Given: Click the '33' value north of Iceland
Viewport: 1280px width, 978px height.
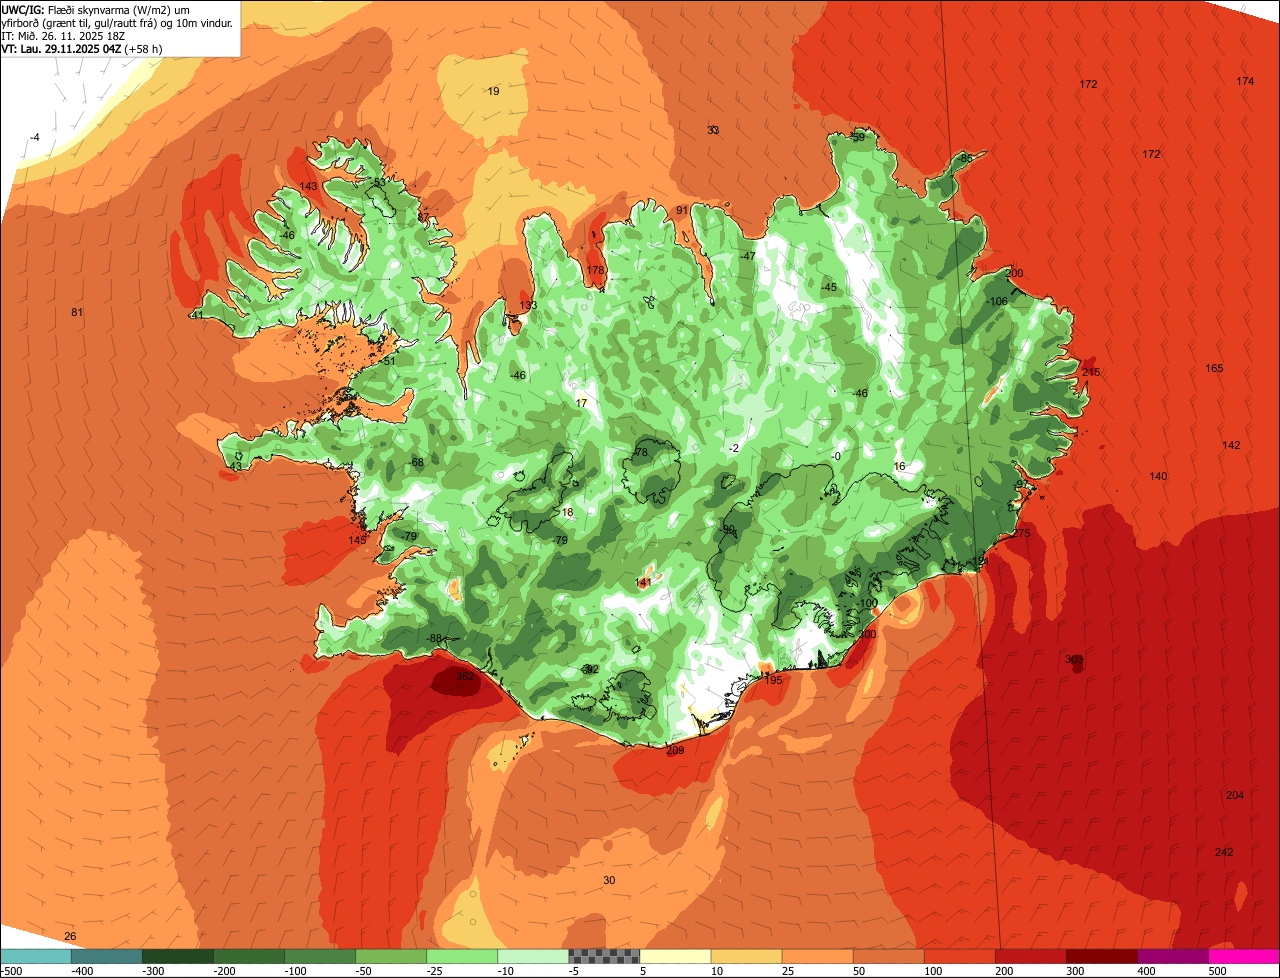Looking at the screenshot, I should click(713, 130).
